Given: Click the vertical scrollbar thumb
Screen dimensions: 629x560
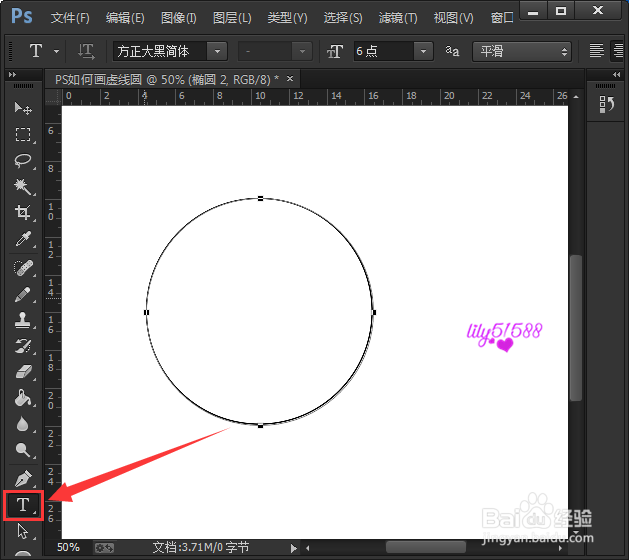Looking at the screenshot, I should (576, 327).
